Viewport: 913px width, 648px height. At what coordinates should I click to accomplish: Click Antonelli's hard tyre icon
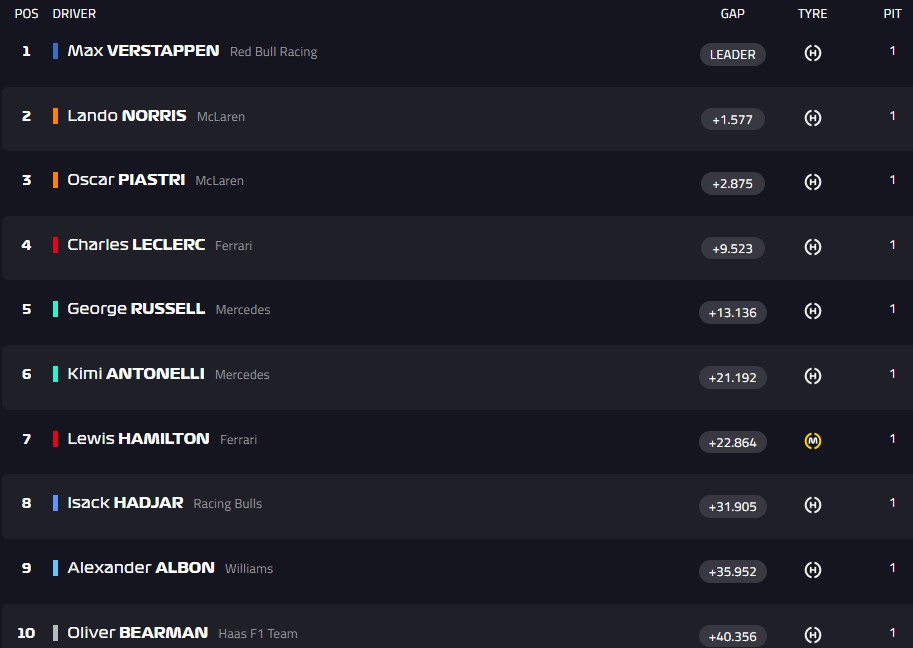(x=813, y=376)
